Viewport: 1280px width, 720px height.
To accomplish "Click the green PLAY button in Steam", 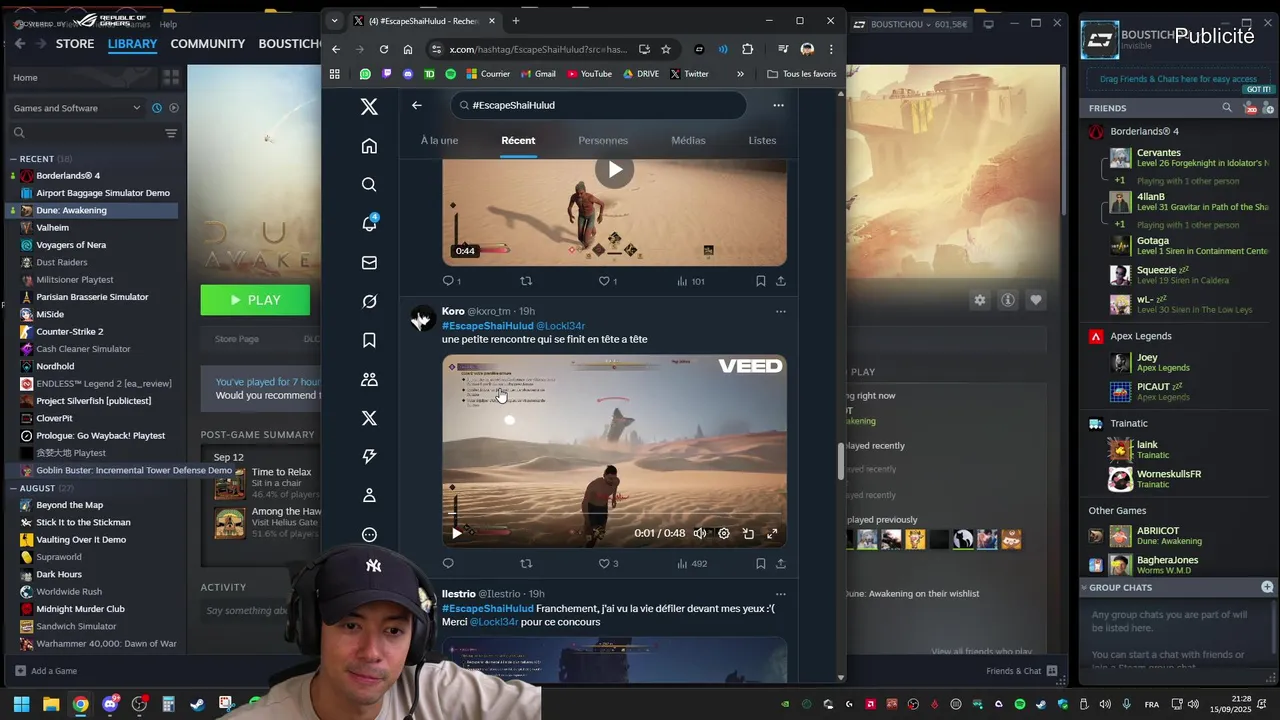I will (x=255, y=300).
